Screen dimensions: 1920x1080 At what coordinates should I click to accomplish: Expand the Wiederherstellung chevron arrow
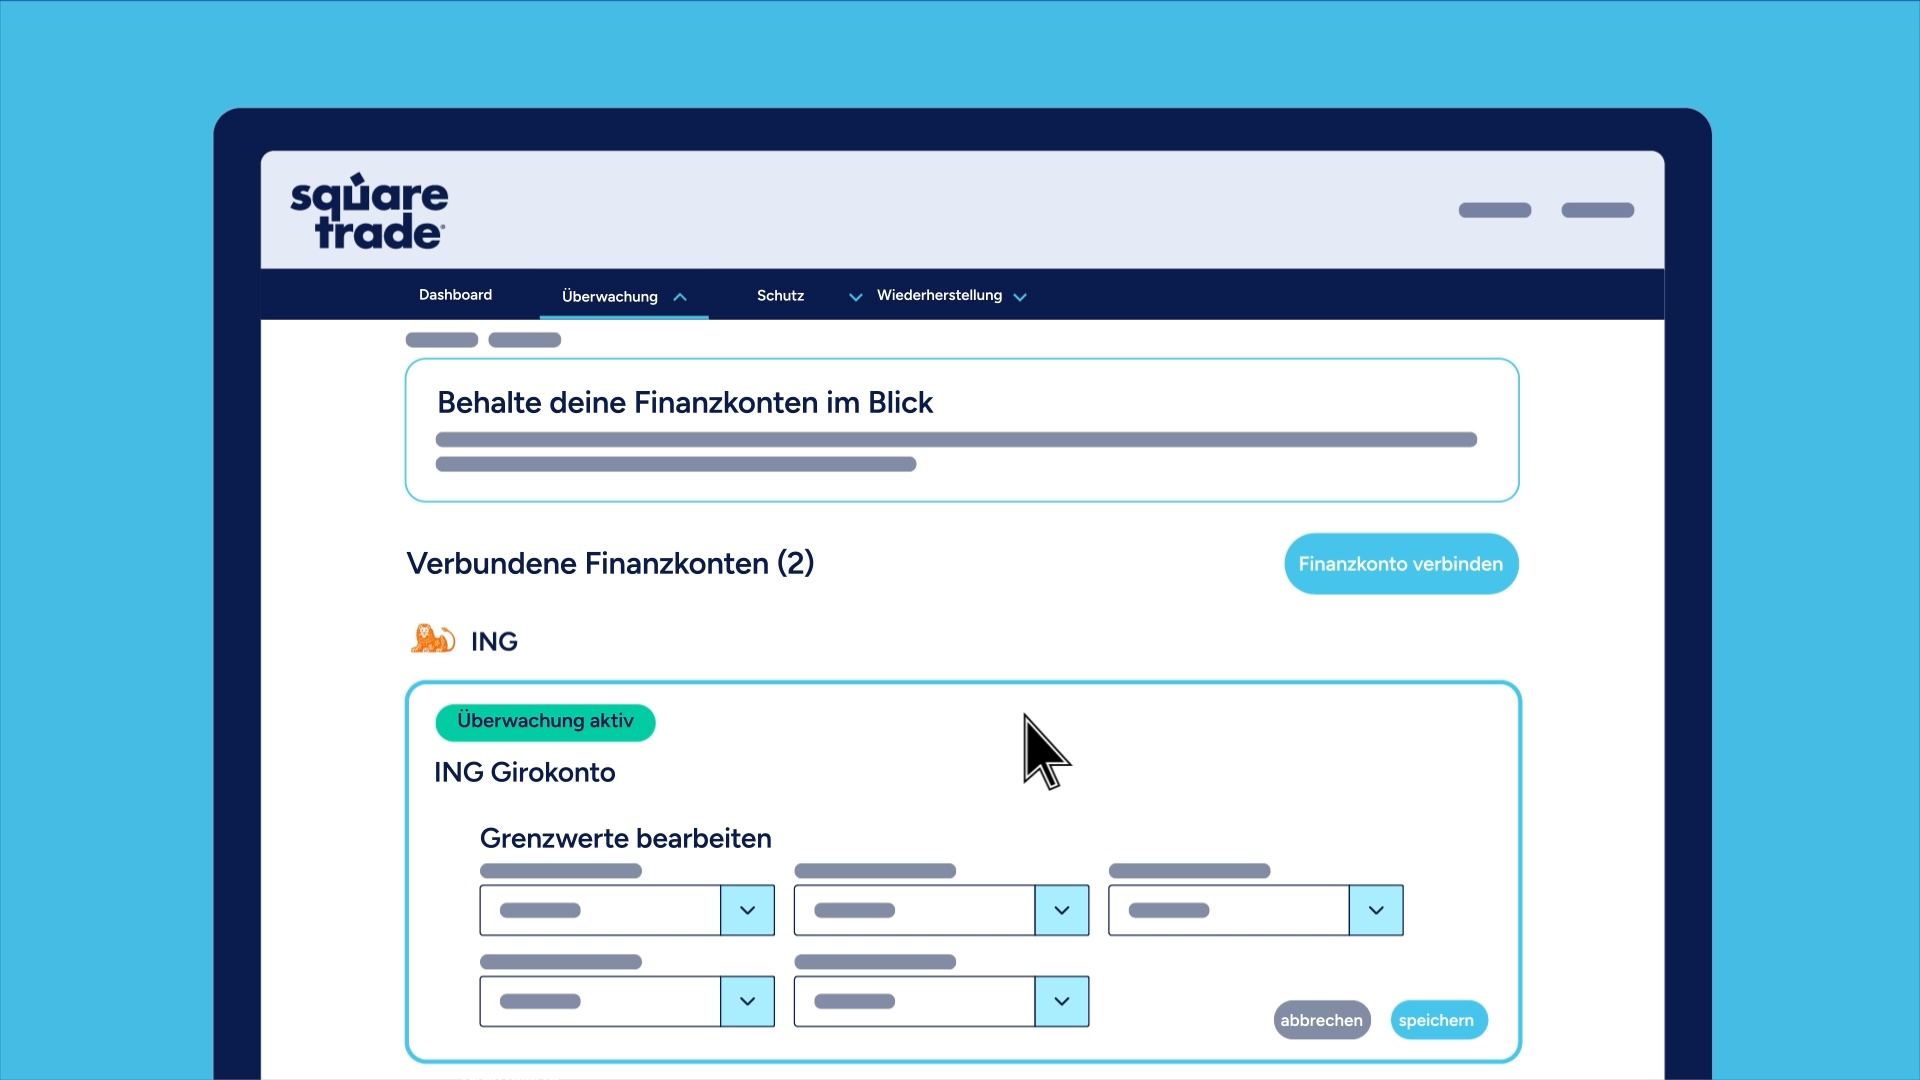[x=1020, y=297]
